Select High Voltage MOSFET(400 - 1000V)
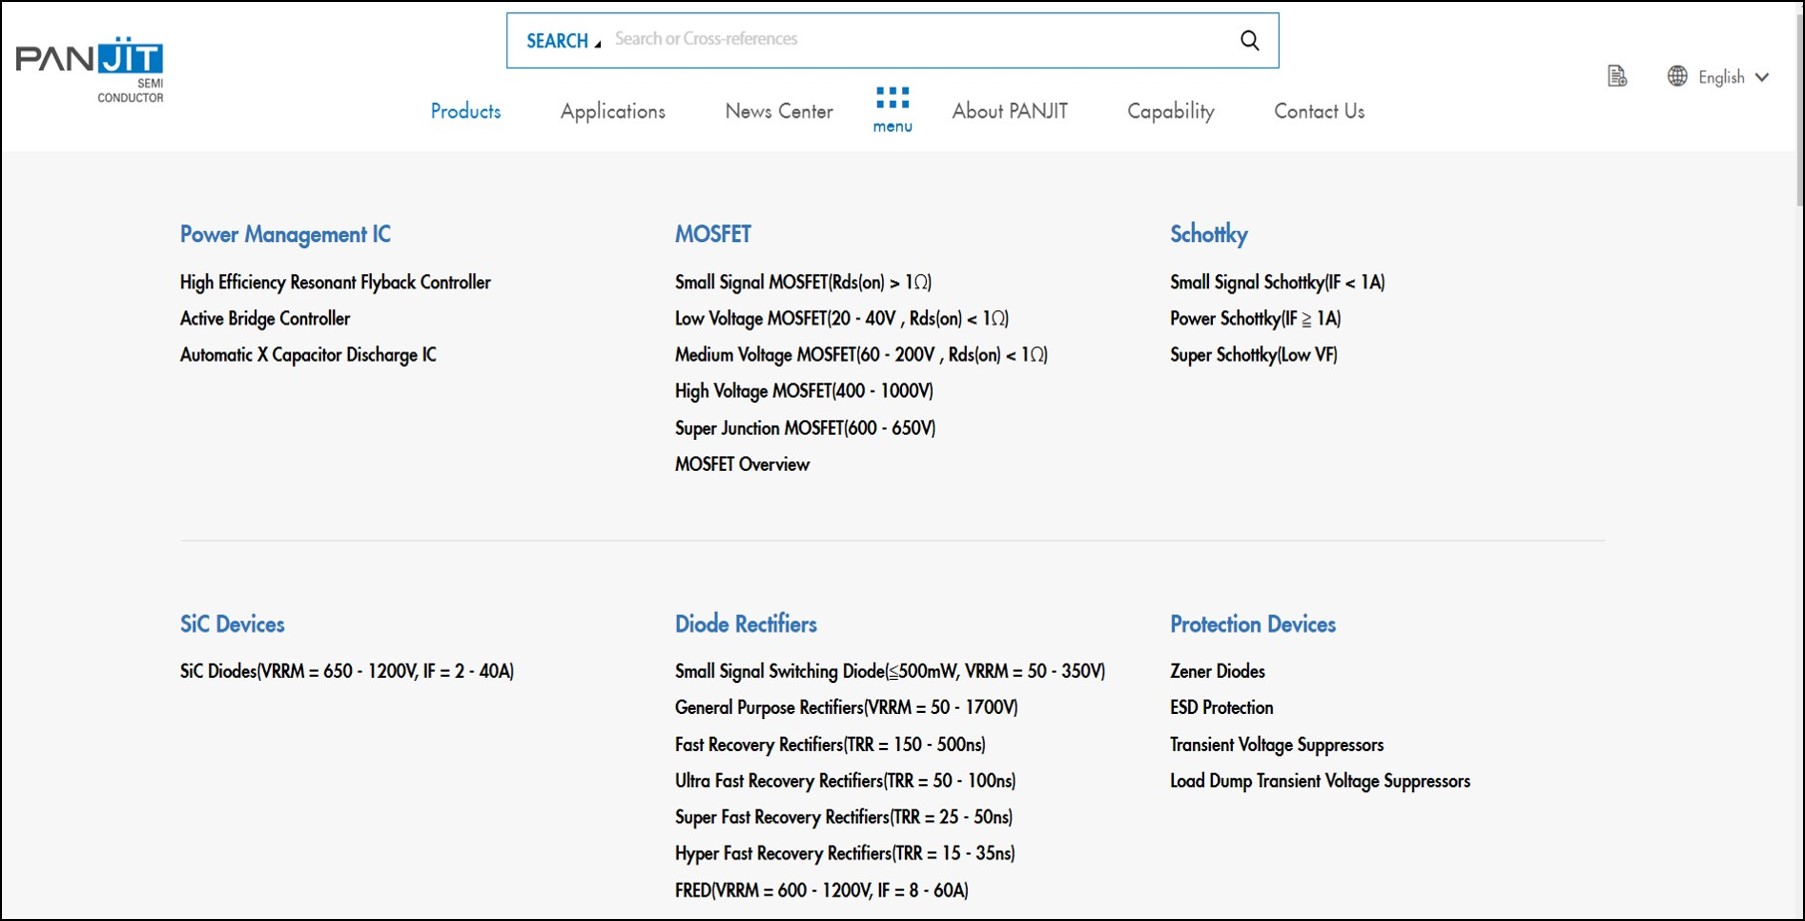Screen dimensions: 1805x921 click(x=804, y=391)
